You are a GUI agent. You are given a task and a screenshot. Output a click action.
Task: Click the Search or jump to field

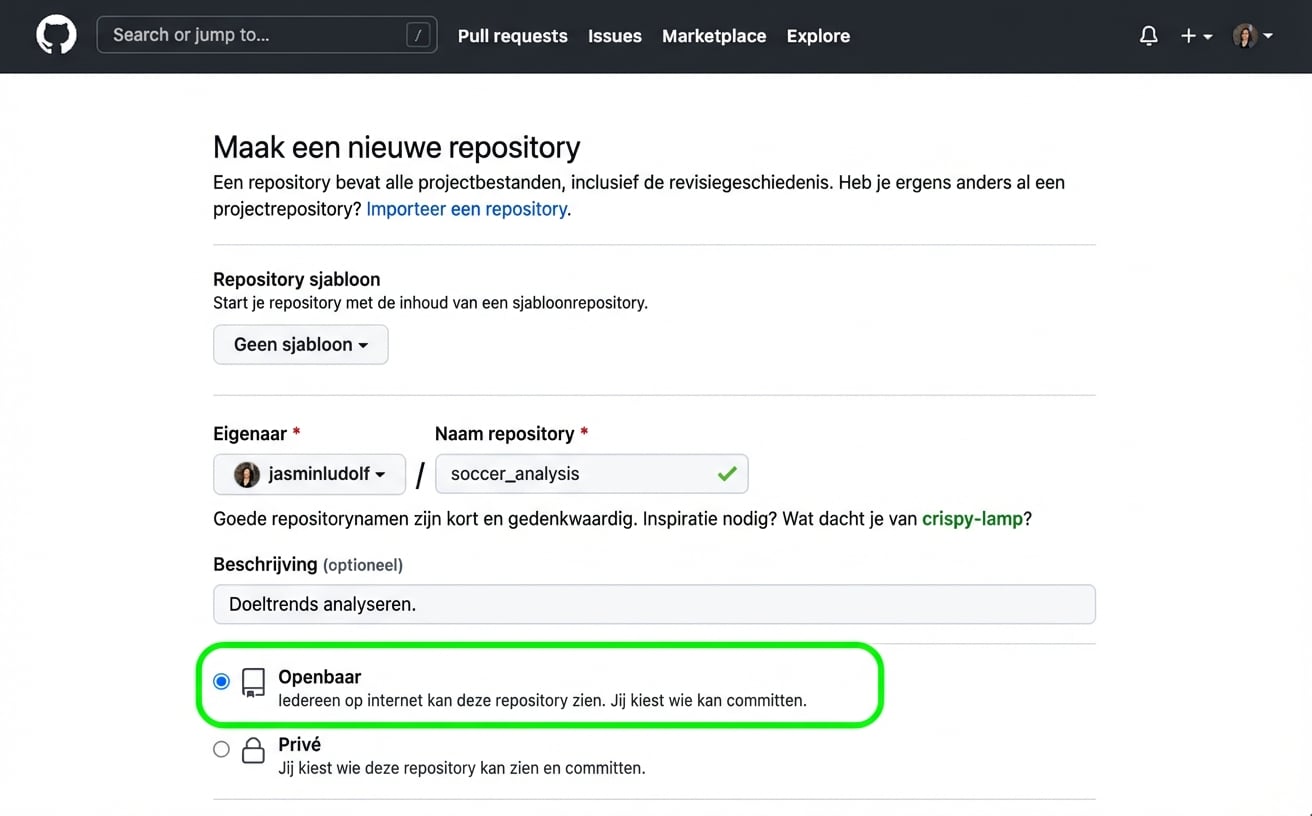pyautogui.click(x=266, y=34)
